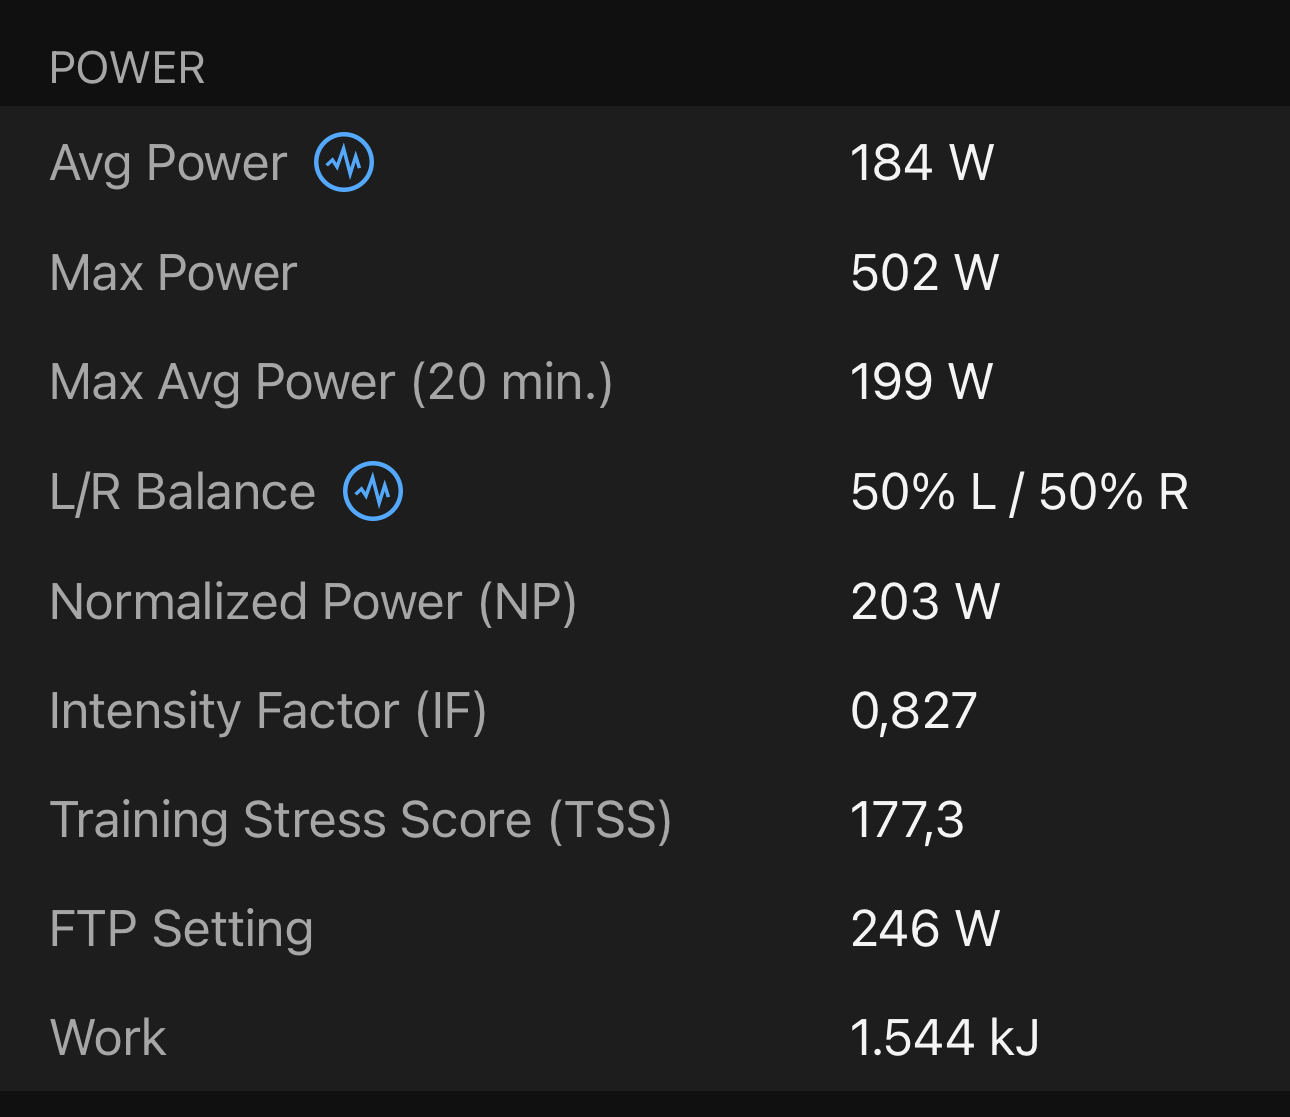Click the FTP Setting label
1290x1117 pixels.
[181, 929]
